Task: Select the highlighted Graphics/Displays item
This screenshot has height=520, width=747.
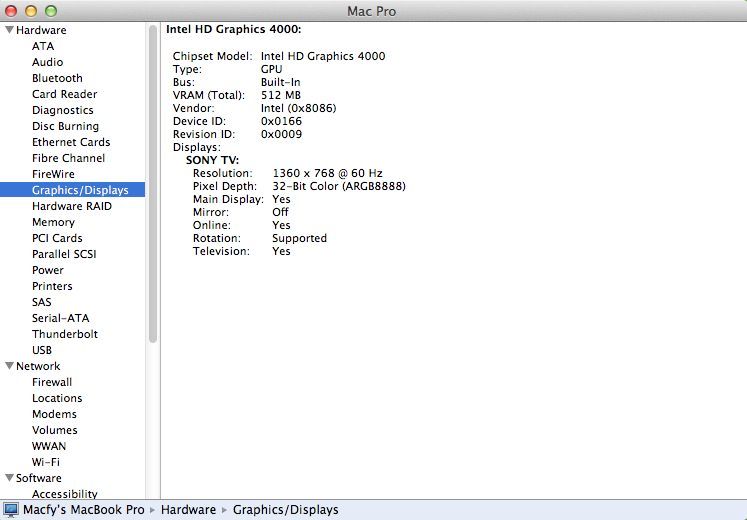Action: click(x=72, y=190)
